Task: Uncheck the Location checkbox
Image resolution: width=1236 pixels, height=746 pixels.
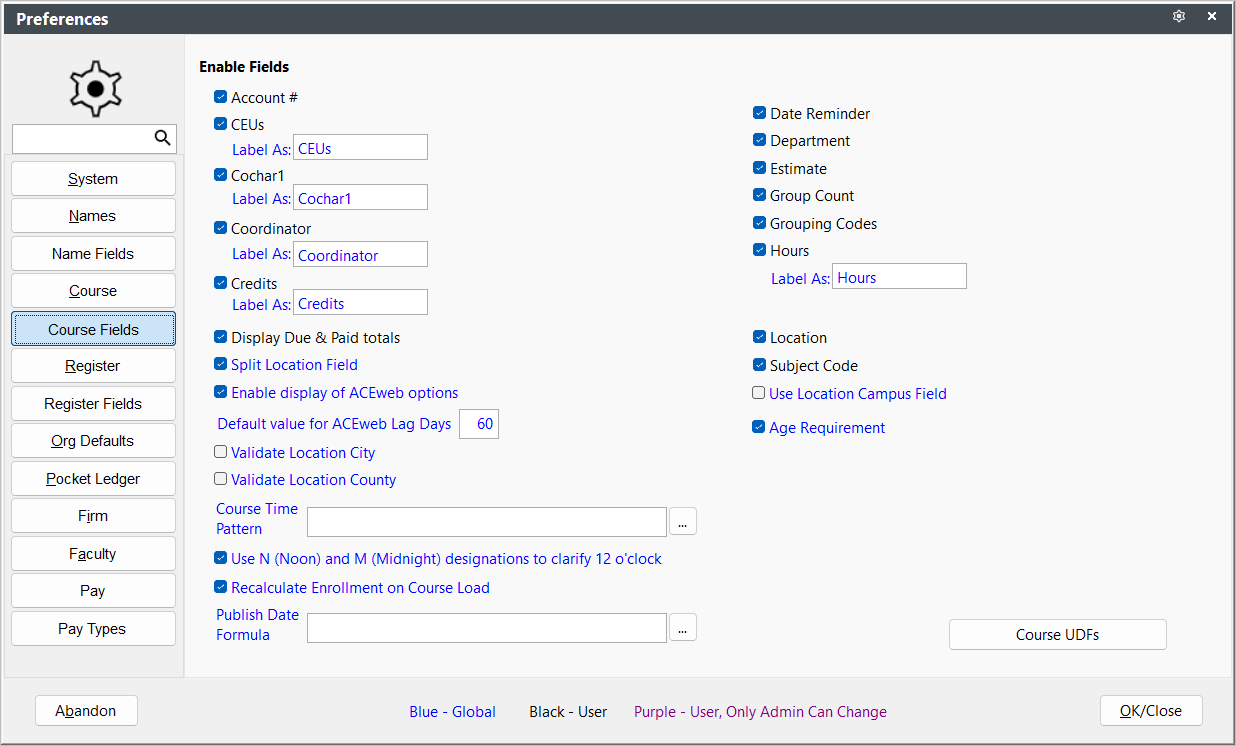Action: [x=760, y=337]
